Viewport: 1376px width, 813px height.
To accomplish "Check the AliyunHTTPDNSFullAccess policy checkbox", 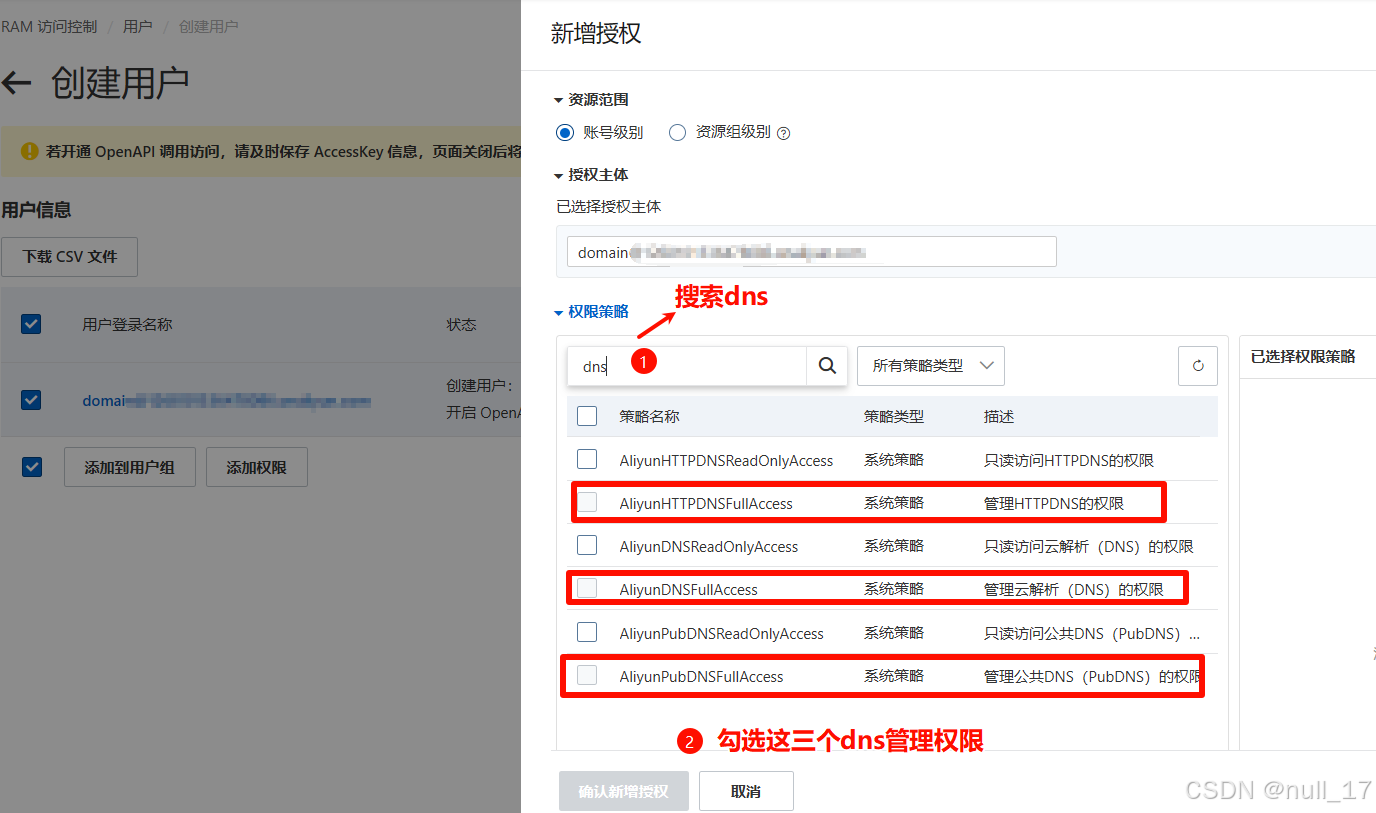I will coord(587,502).
